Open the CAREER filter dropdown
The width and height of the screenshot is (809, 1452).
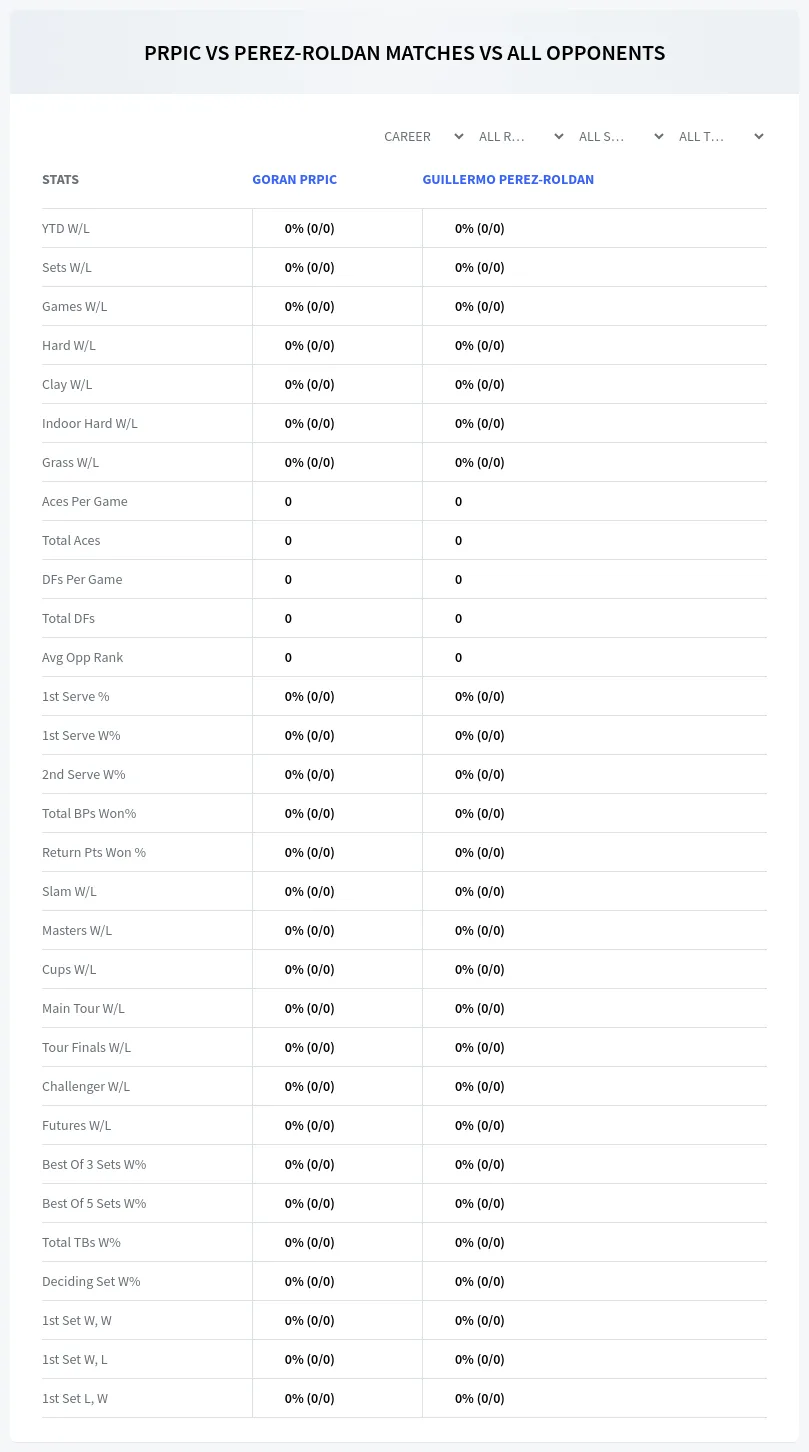(423, 136)
